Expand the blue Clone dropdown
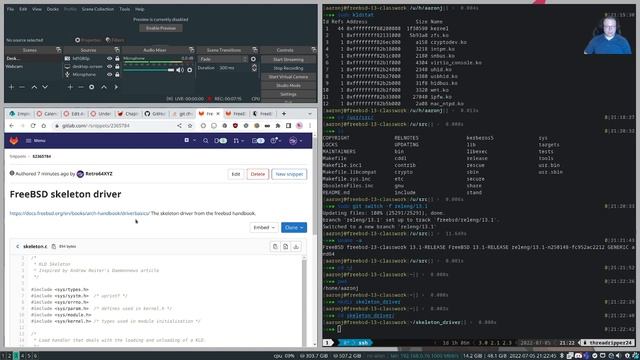 [x=293, y=227]
